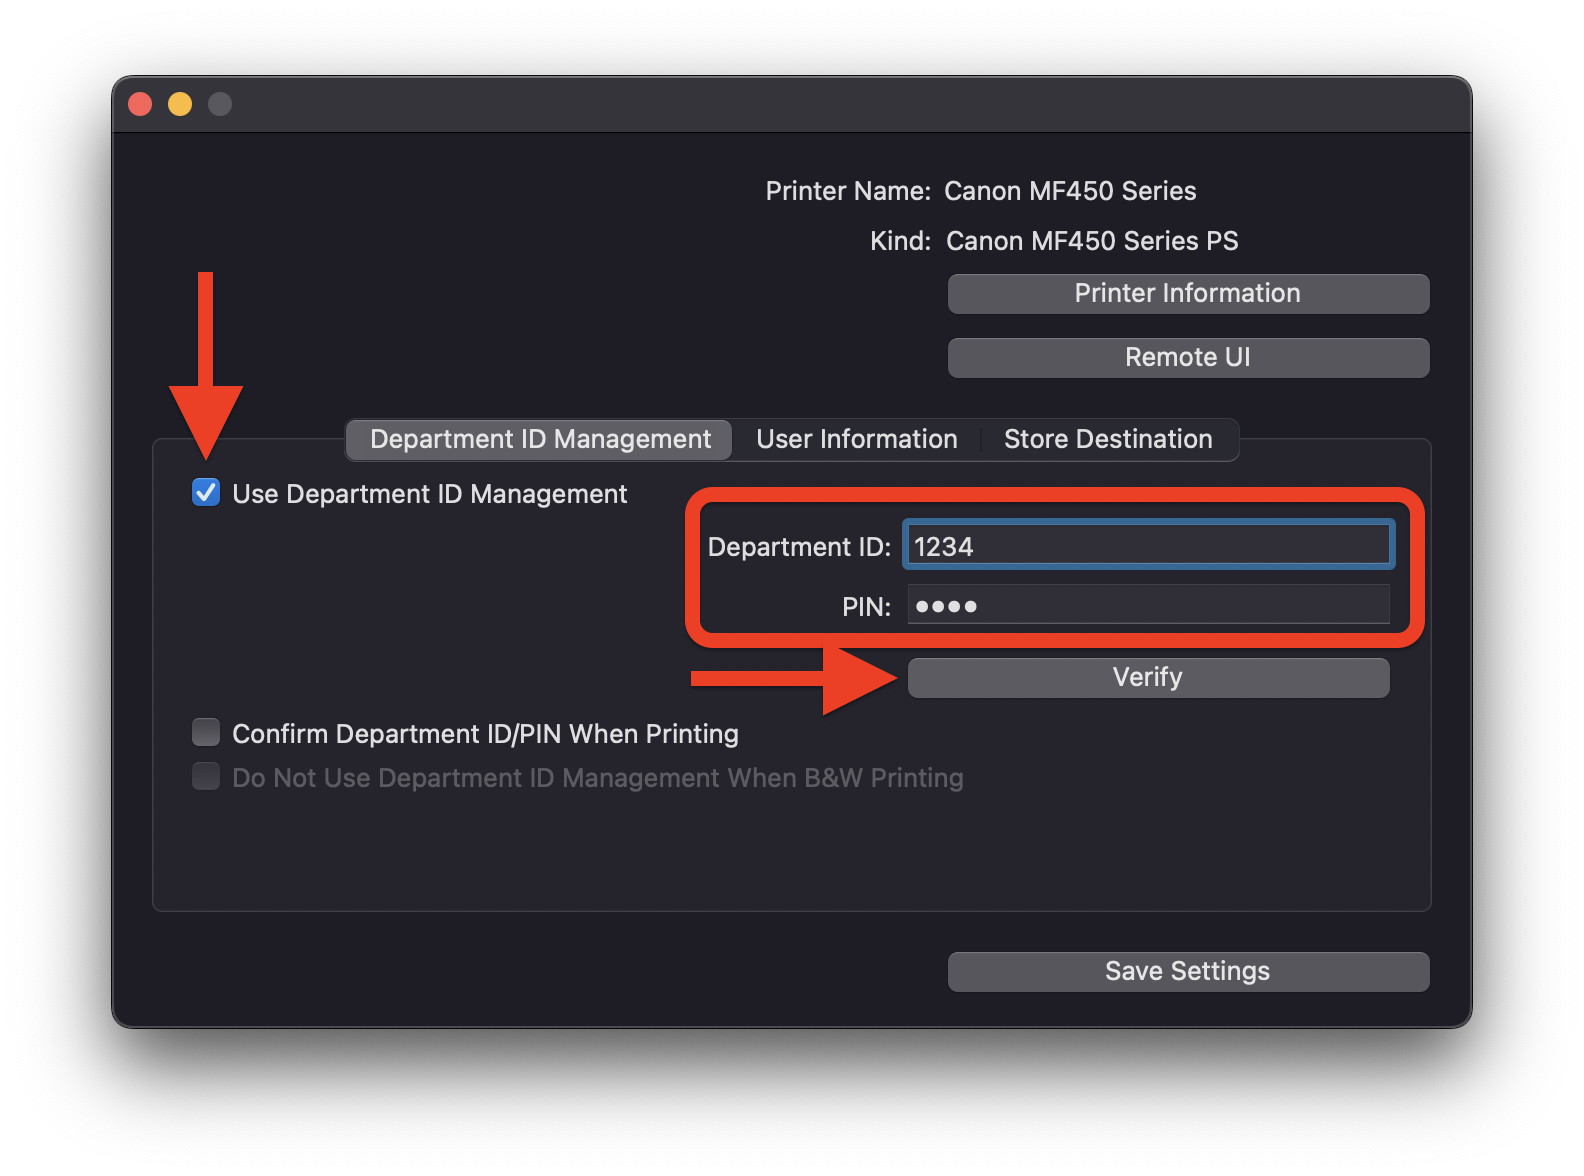The height and width of the screenshot is (1176, 1584).
Task: Click into the PIN password field
Action: point(1147,606)
